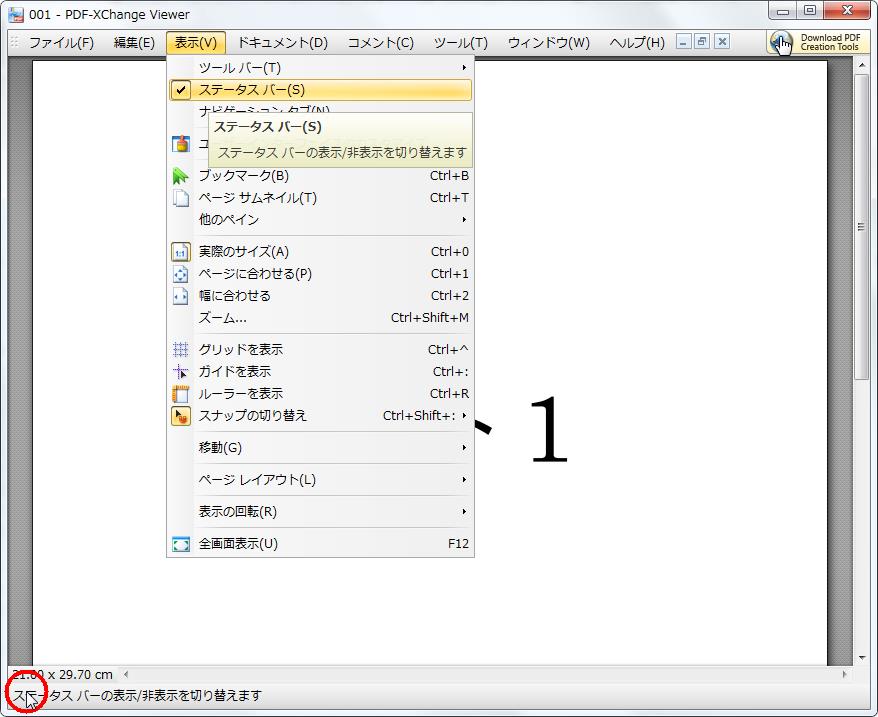Select ルーラーを表示 menu entry
Image resolution: width=878 pixels, height=717 pixels.
(x=320, y=394)
